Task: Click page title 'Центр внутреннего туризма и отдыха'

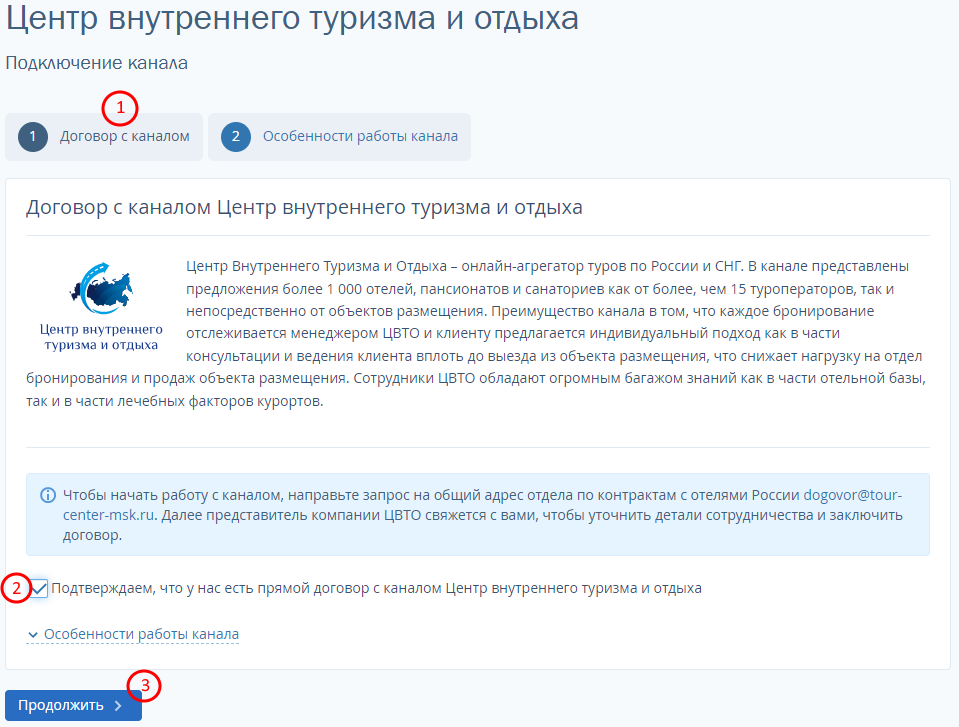Action: point(292,17)
